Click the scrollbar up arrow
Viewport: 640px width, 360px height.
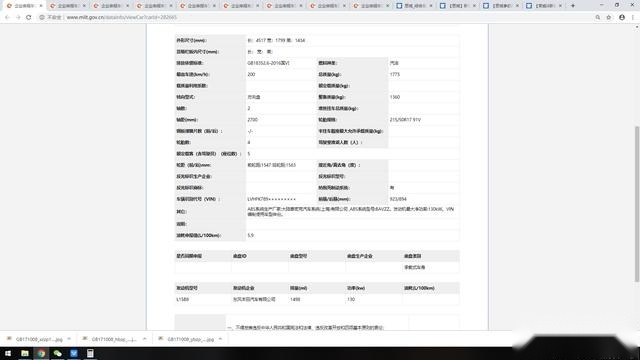tap(637, 27)
